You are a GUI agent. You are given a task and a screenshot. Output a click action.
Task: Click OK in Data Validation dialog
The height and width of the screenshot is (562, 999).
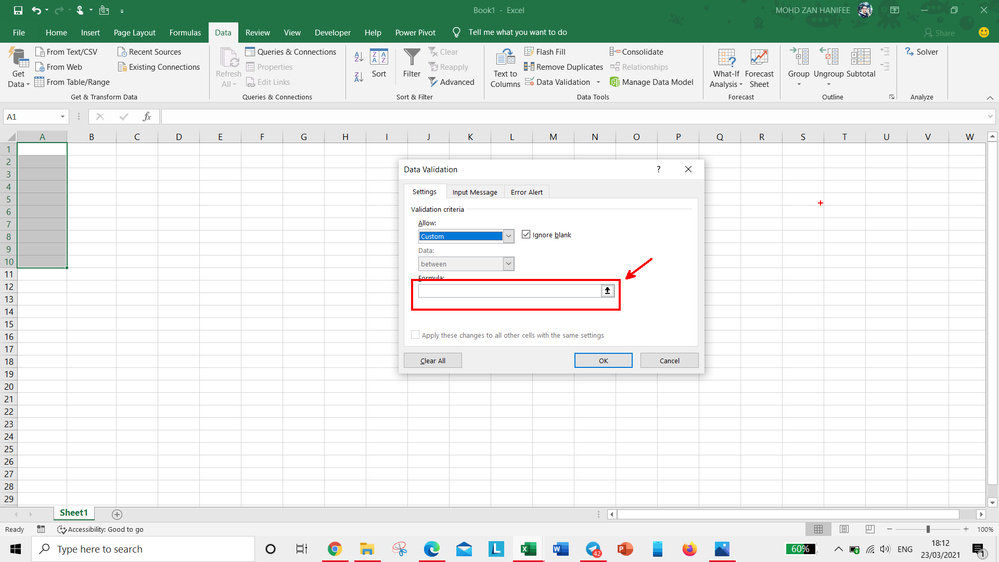603,361
